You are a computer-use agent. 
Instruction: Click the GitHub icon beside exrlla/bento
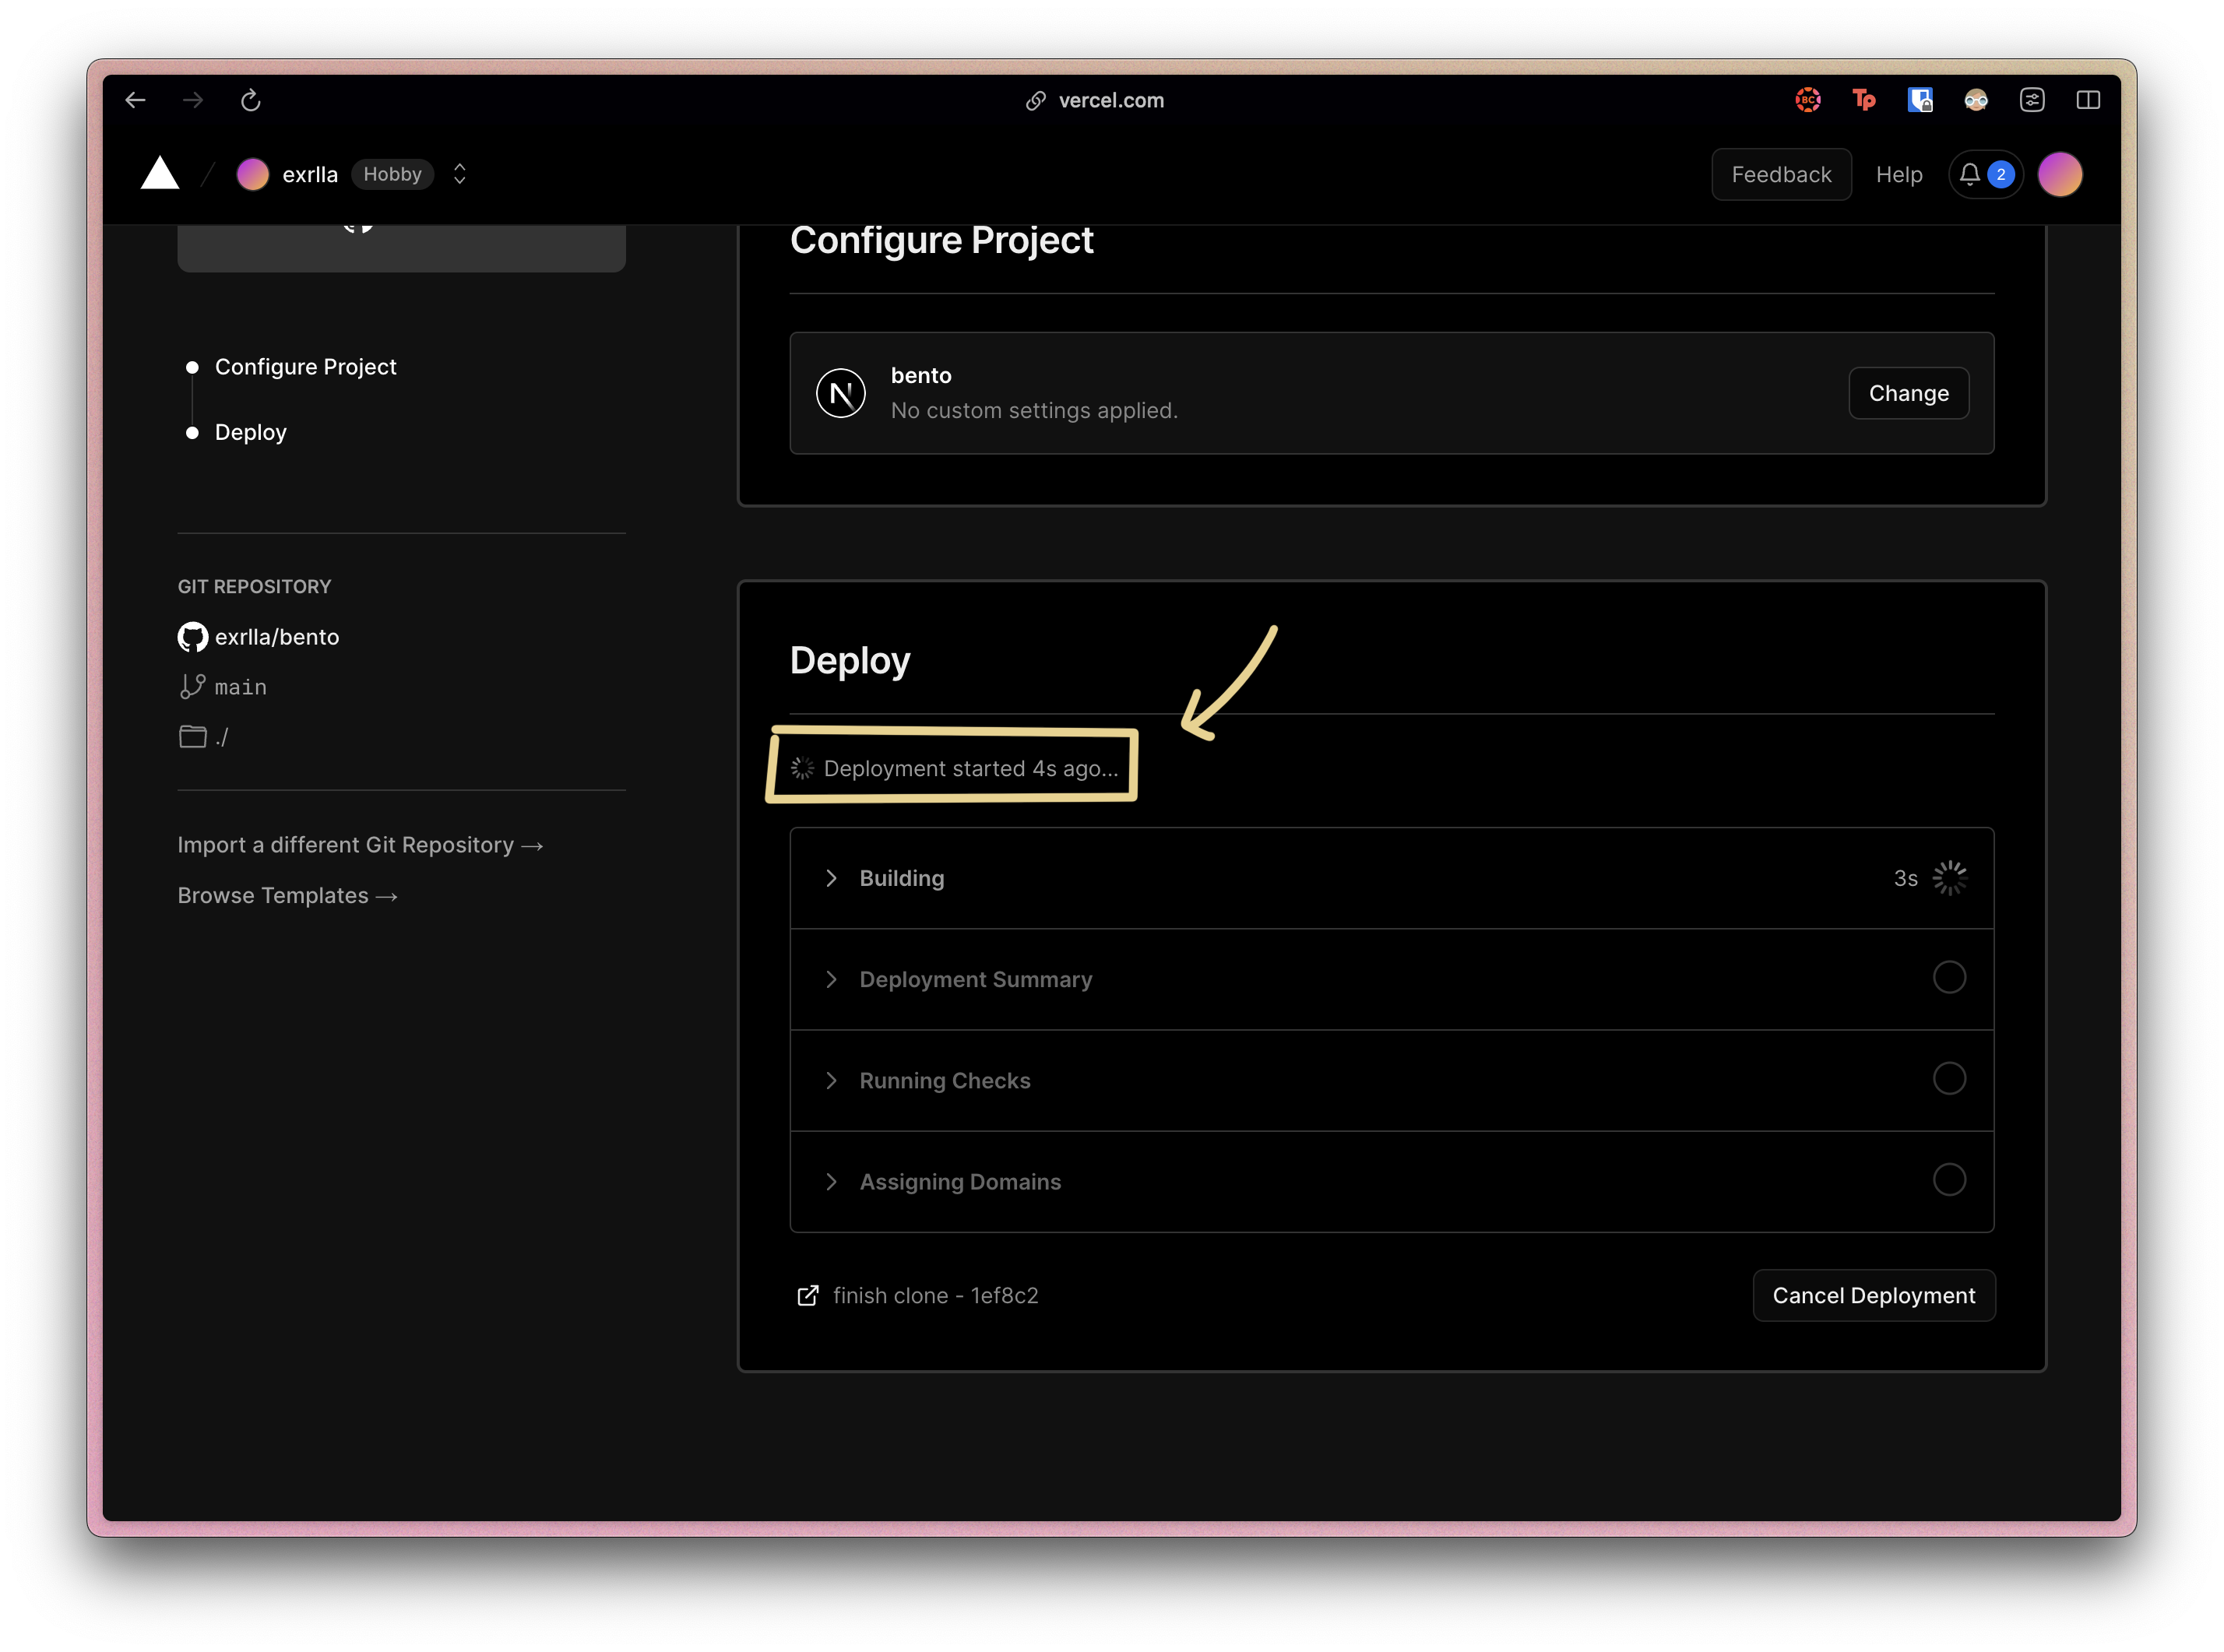(x=192, y=637)
